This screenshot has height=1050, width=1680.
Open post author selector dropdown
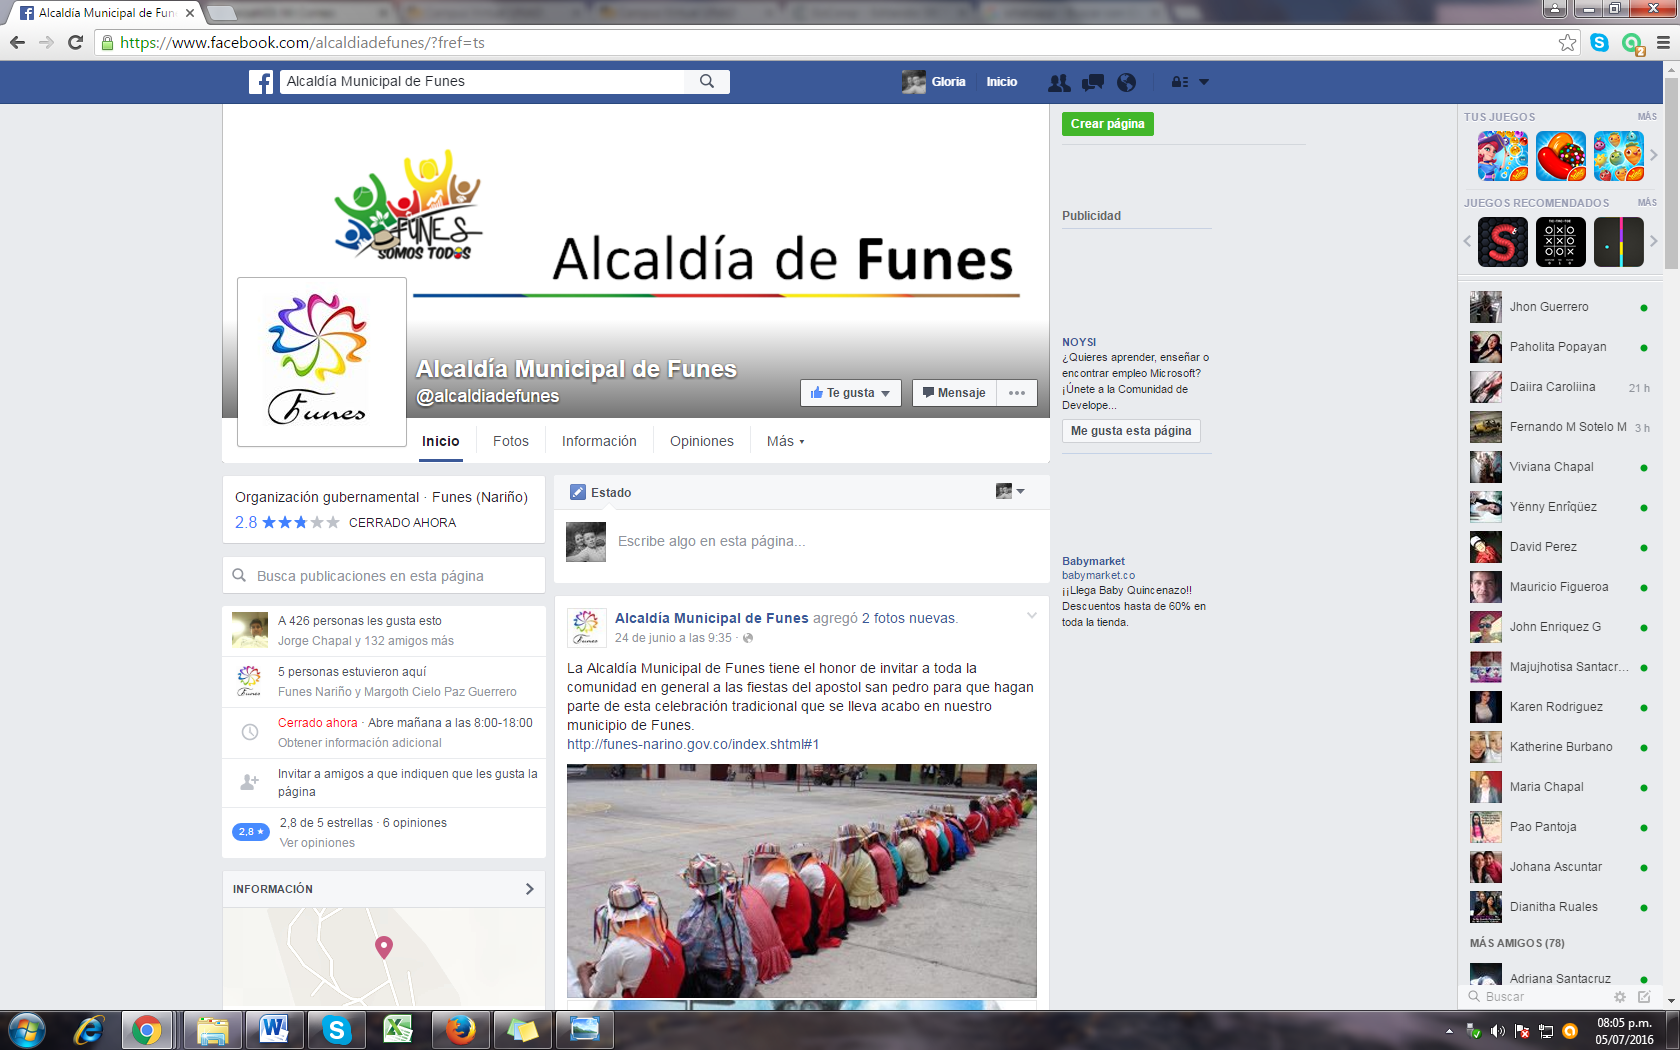tap(1010, 491)
